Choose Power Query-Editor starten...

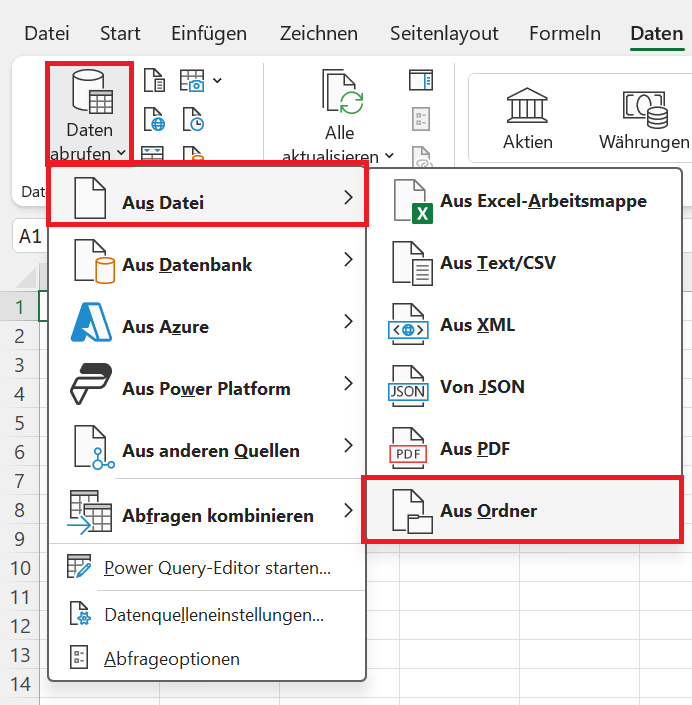pyautogui.click(x=207, y=567)
